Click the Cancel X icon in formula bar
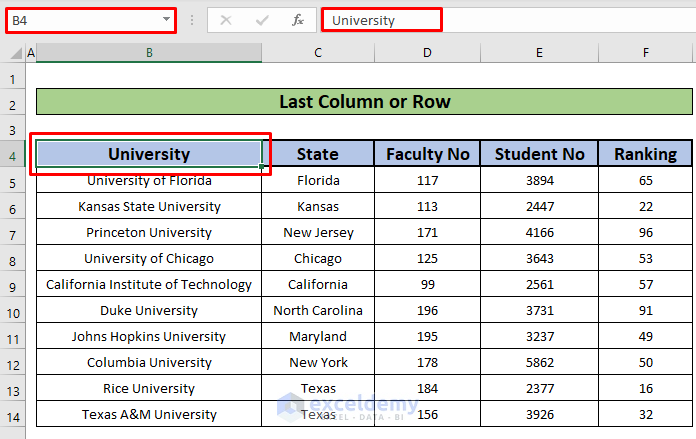 pyautogui.click(x=226, y=20)
